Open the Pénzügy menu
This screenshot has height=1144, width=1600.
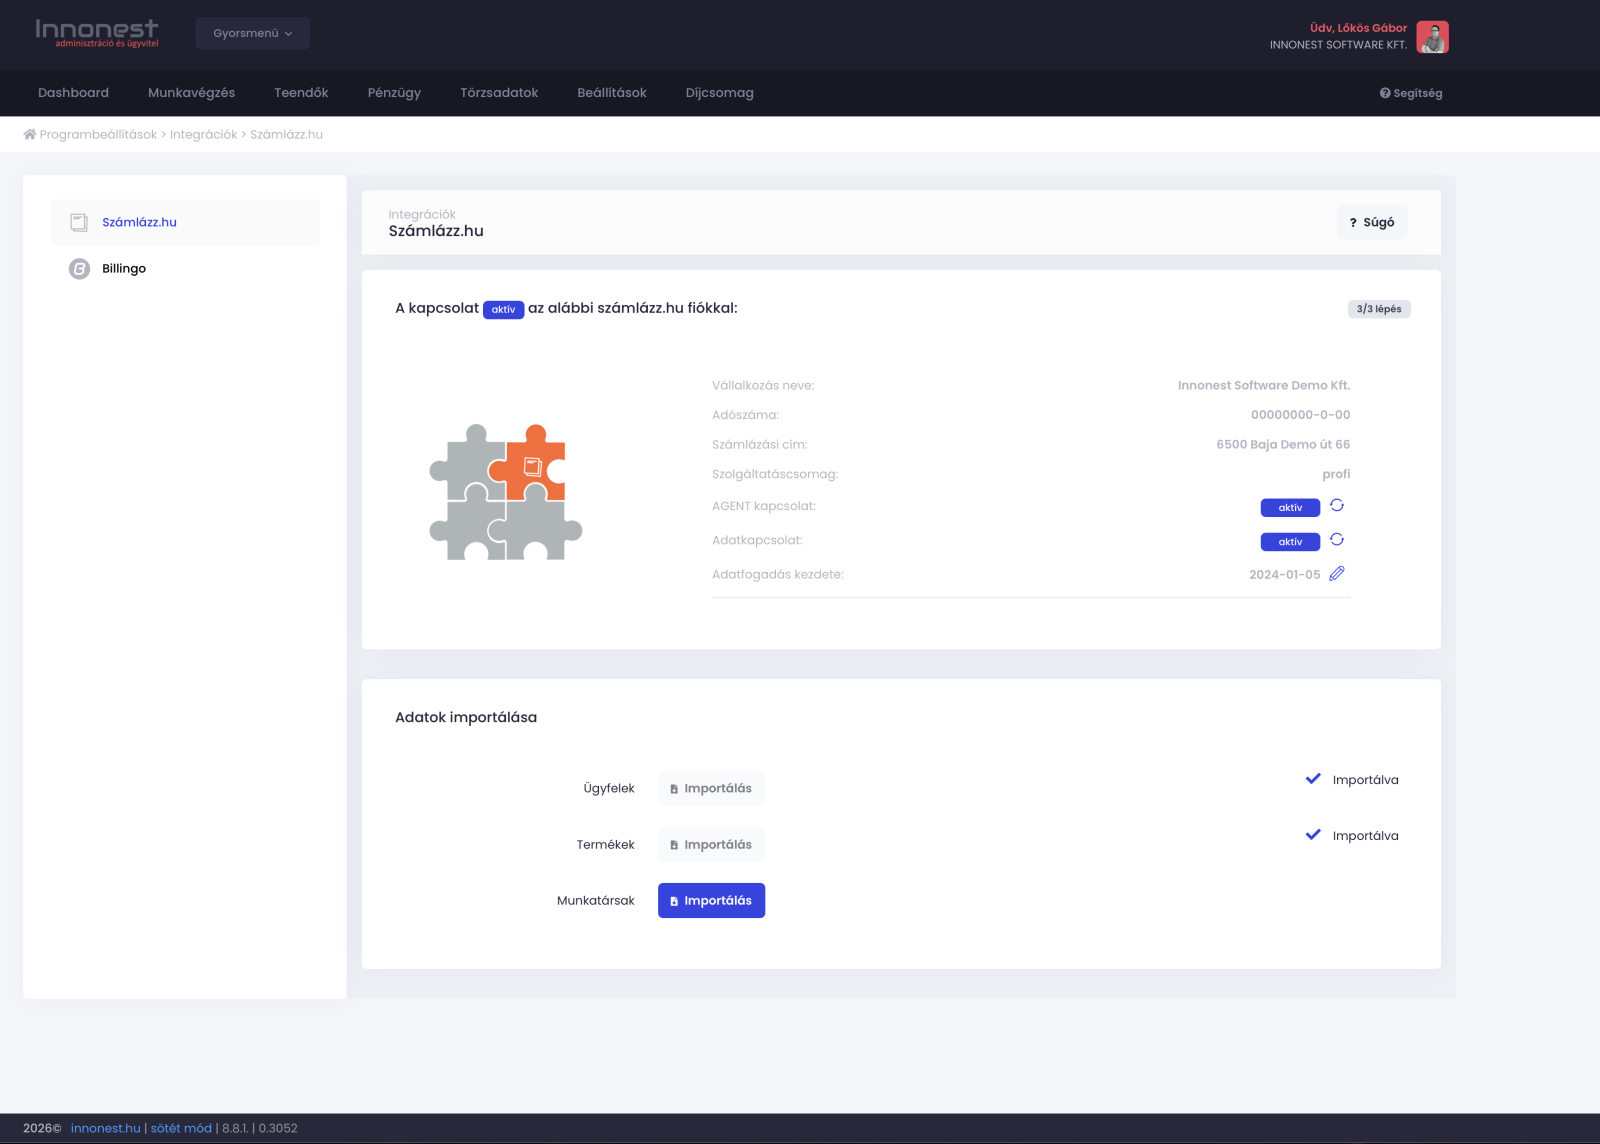click(394, 93)
